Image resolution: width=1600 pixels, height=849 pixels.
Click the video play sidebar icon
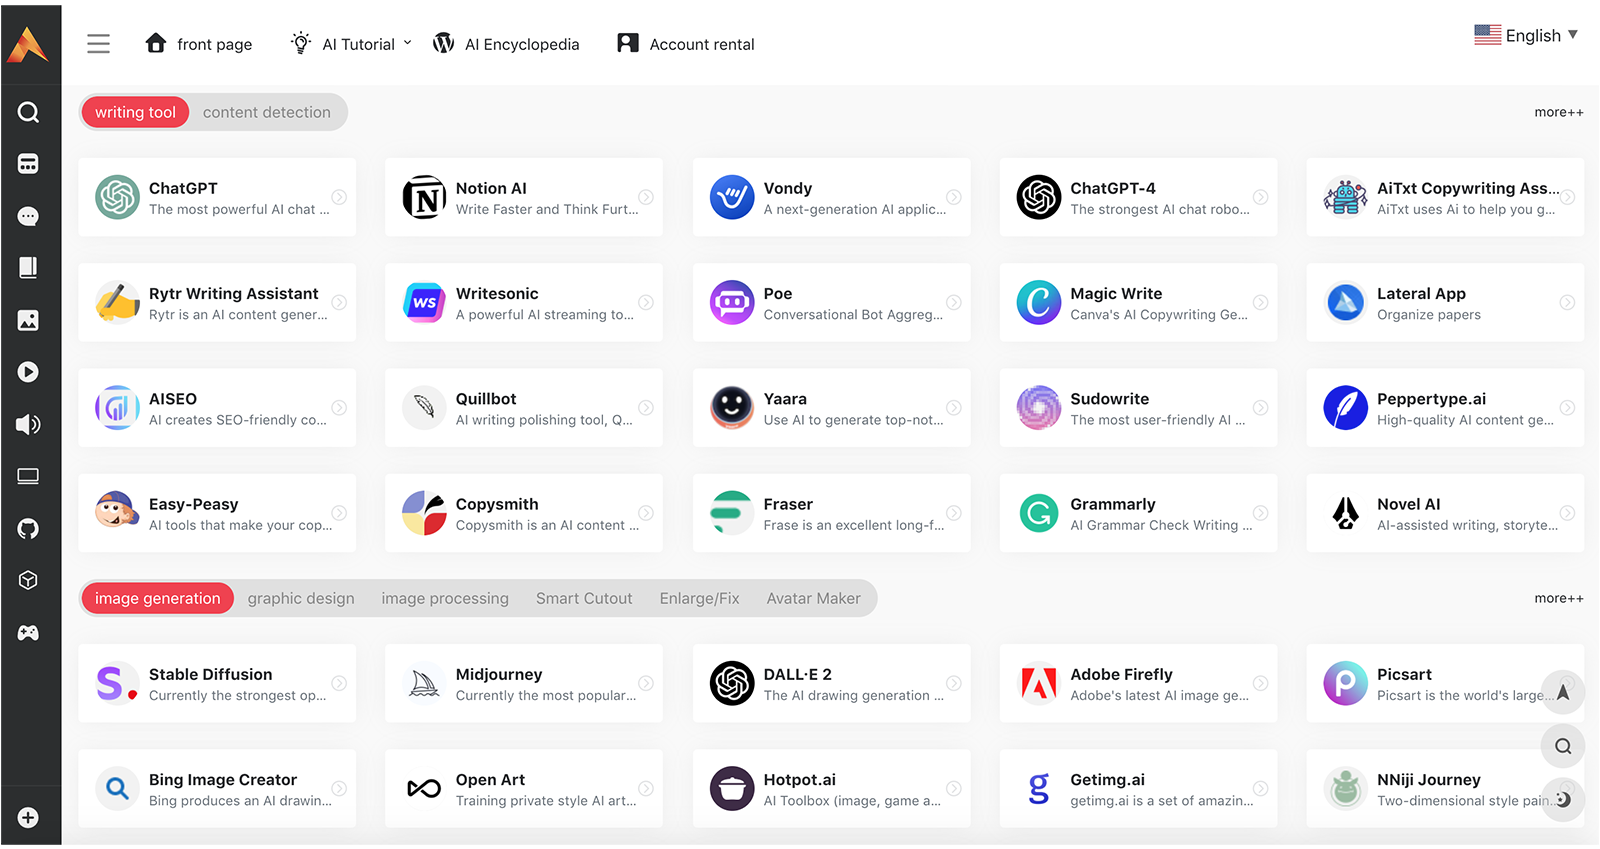[28, 372]
